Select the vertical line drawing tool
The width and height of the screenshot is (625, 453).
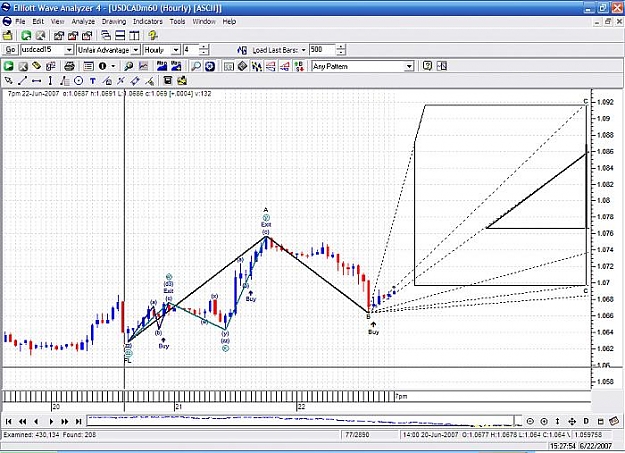pos(50,81)
